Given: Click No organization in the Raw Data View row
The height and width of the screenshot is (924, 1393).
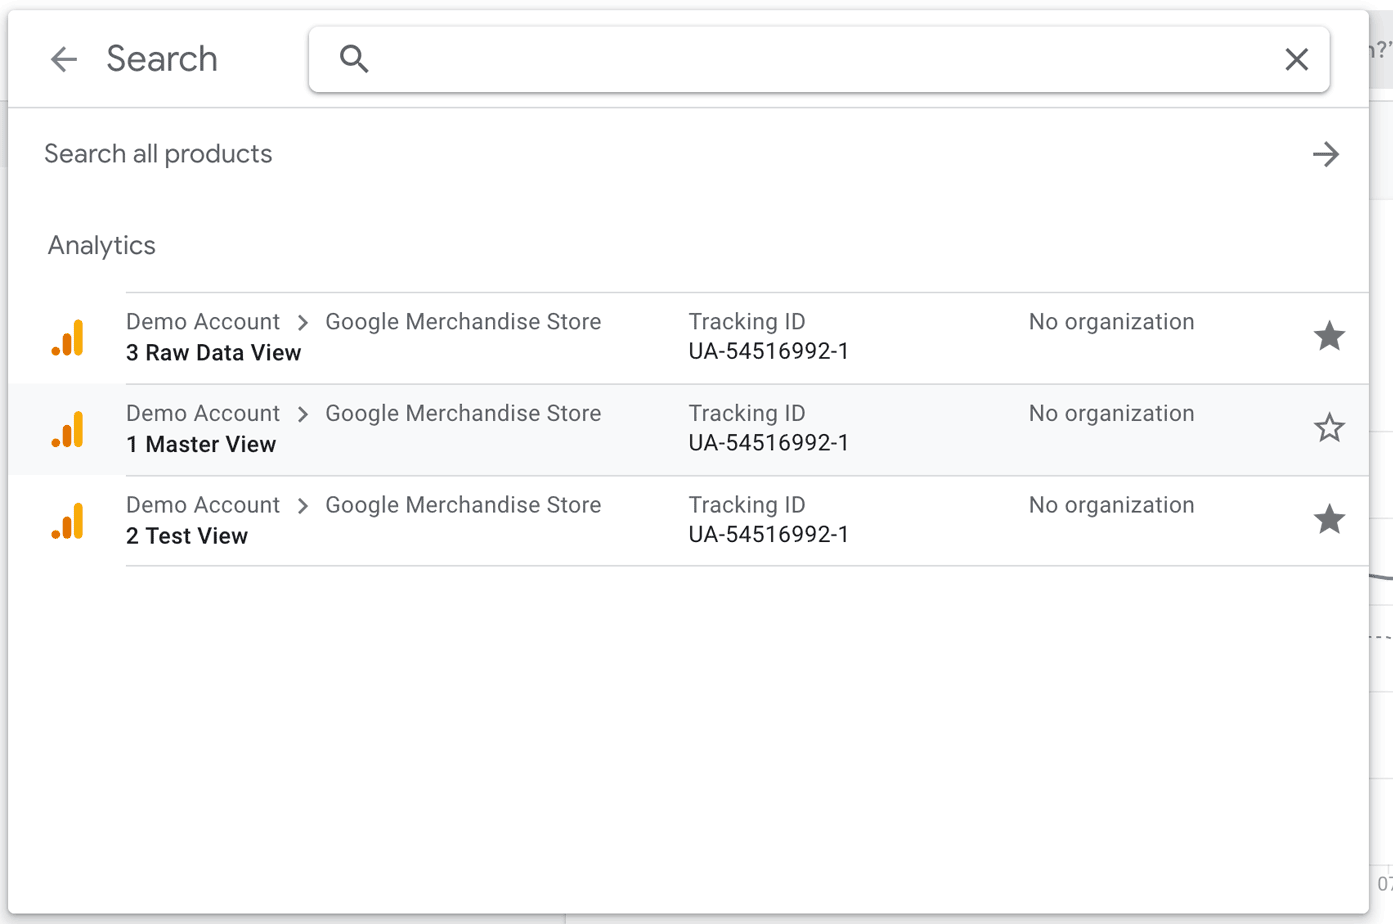Looking at the screenshot, I should pos(1111,322).
